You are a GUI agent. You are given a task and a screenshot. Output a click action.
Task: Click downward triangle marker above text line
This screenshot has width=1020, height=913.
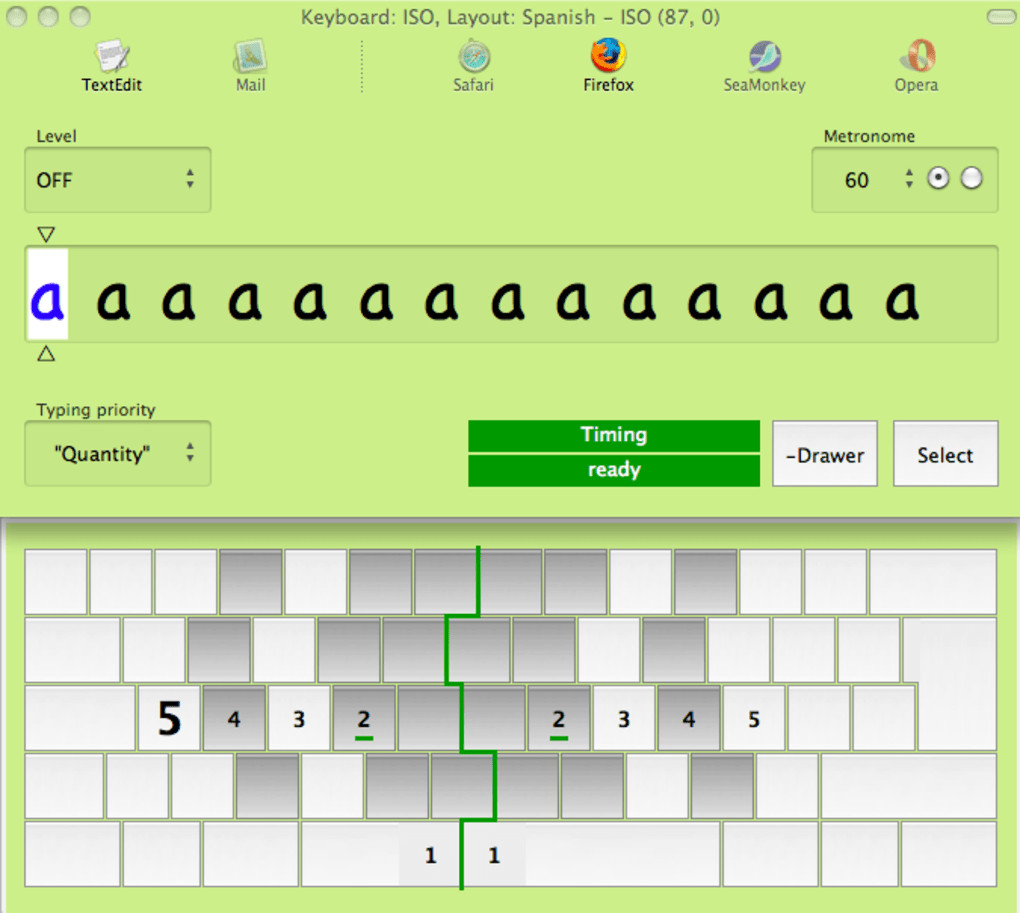[46, 233]
